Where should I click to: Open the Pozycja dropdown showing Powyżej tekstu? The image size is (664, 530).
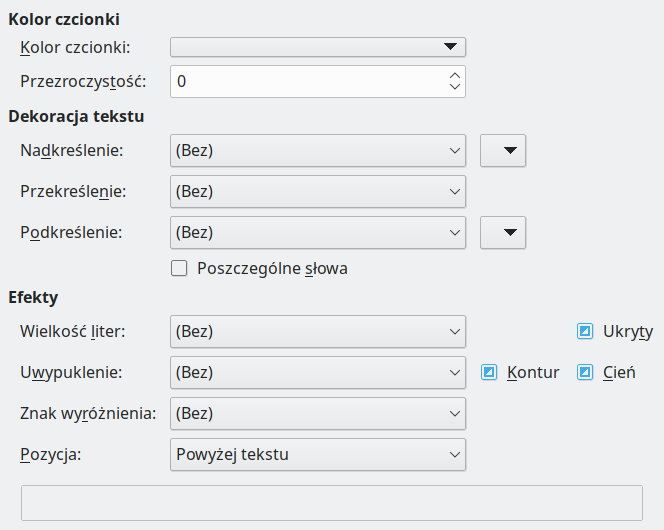[318, 454]
